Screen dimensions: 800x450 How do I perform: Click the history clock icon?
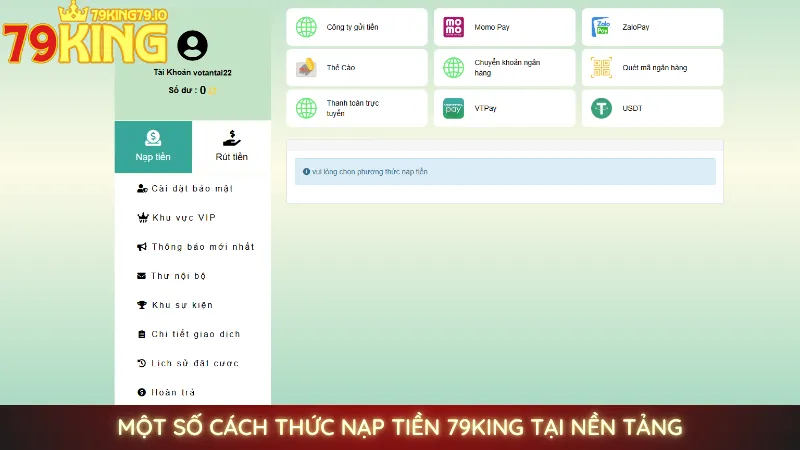point(142,363)
